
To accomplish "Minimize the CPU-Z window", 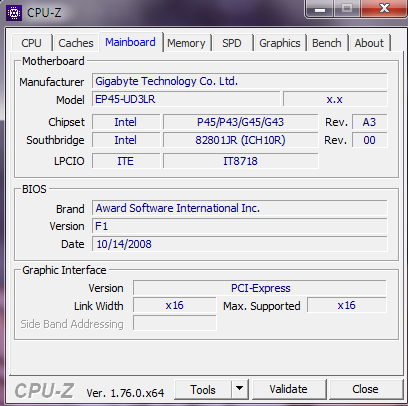I will [320, 9].
